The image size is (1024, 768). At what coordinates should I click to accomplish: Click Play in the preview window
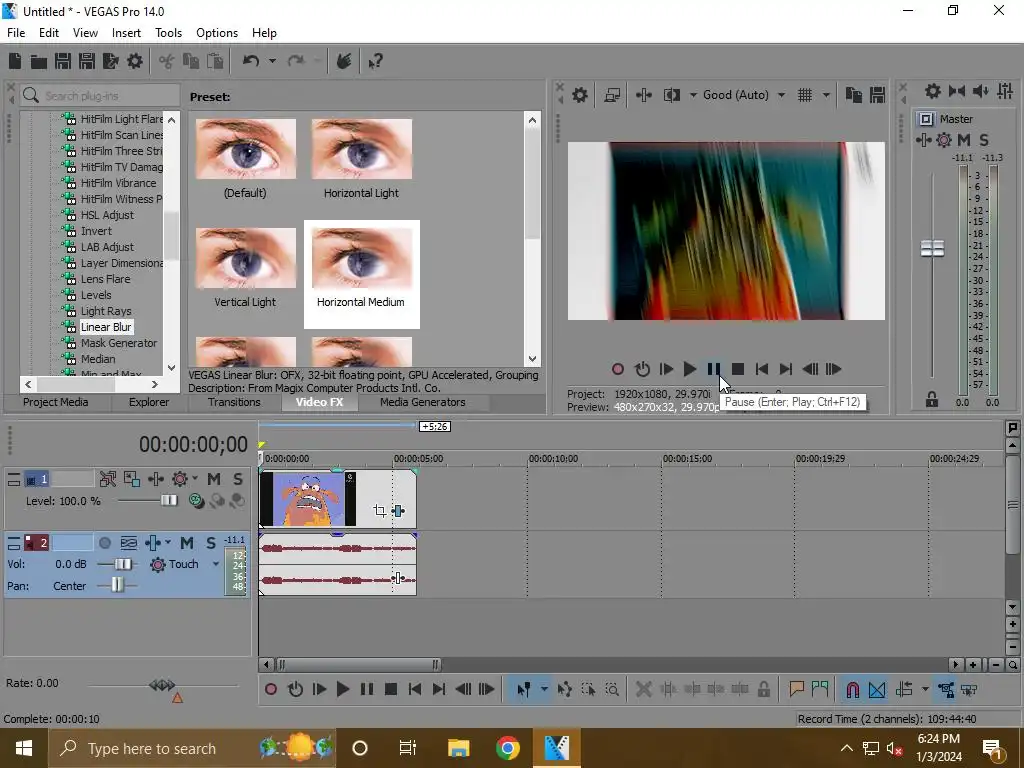pyautogui.click(x=690, y=369)
